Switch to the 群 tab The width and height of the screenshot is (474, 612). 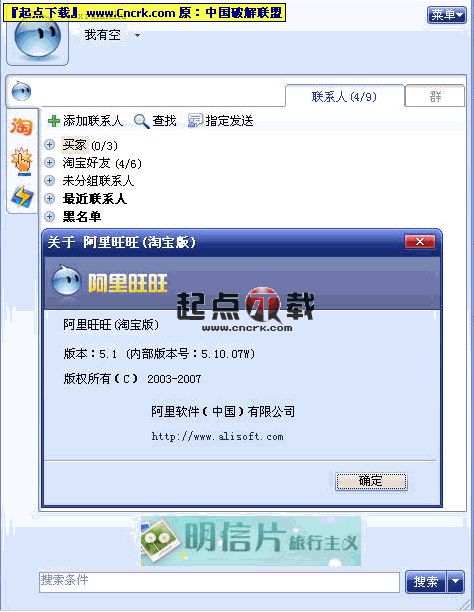click(x=435, y=96)
